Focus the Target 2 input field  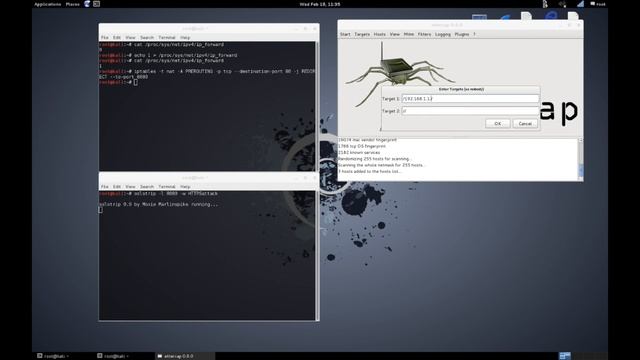(470, 111)
